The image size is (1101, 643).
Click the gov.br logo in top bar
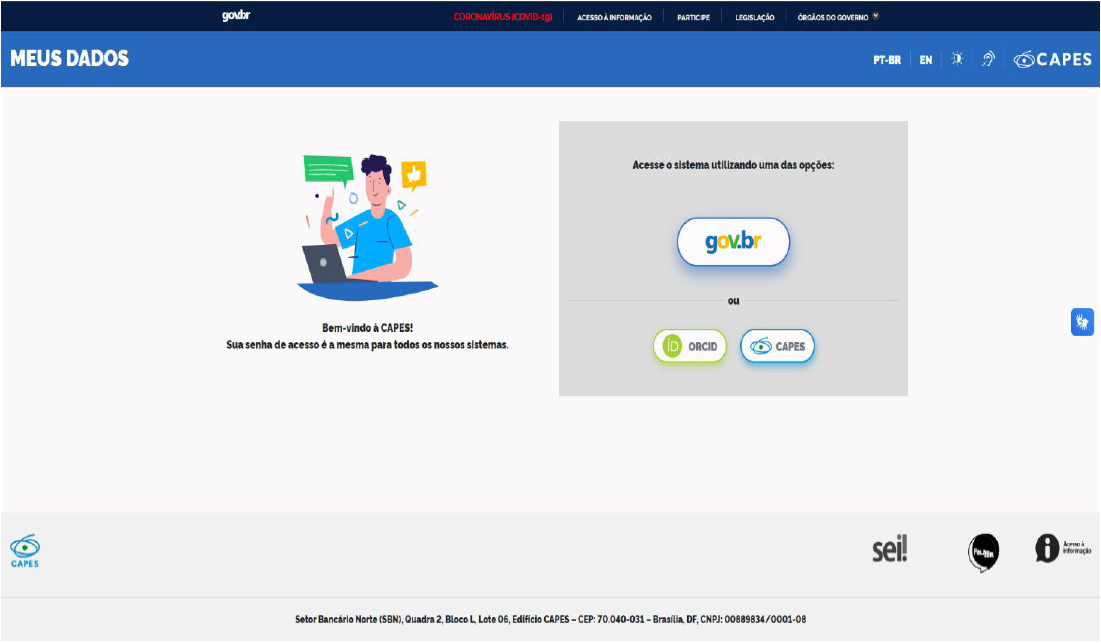pyautogui.click(x=236, y=16)
